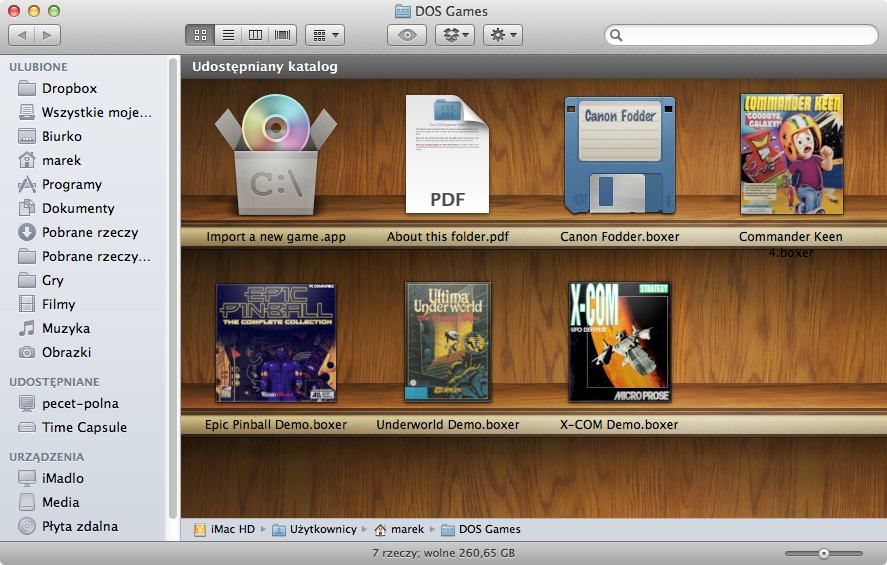This screenshot has height=565, width=887.
Task: Switch to list view mode
Action: 228,35
